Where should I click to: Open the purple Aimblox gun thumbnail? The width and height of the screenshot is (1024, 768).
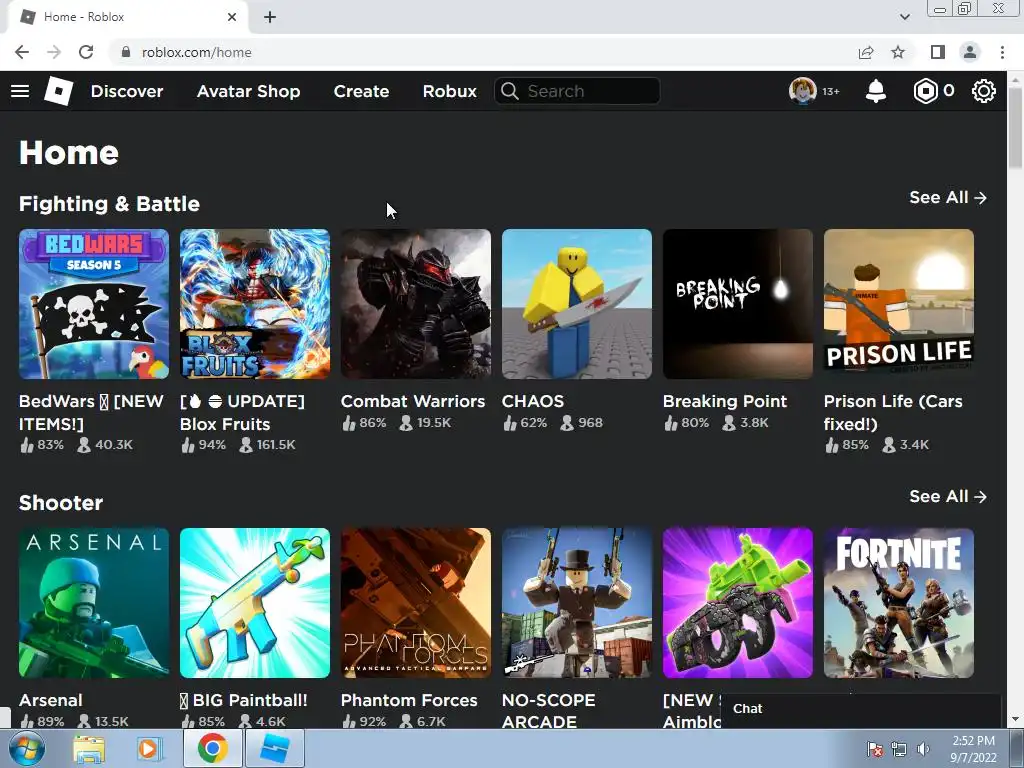[x=738, y=603]
